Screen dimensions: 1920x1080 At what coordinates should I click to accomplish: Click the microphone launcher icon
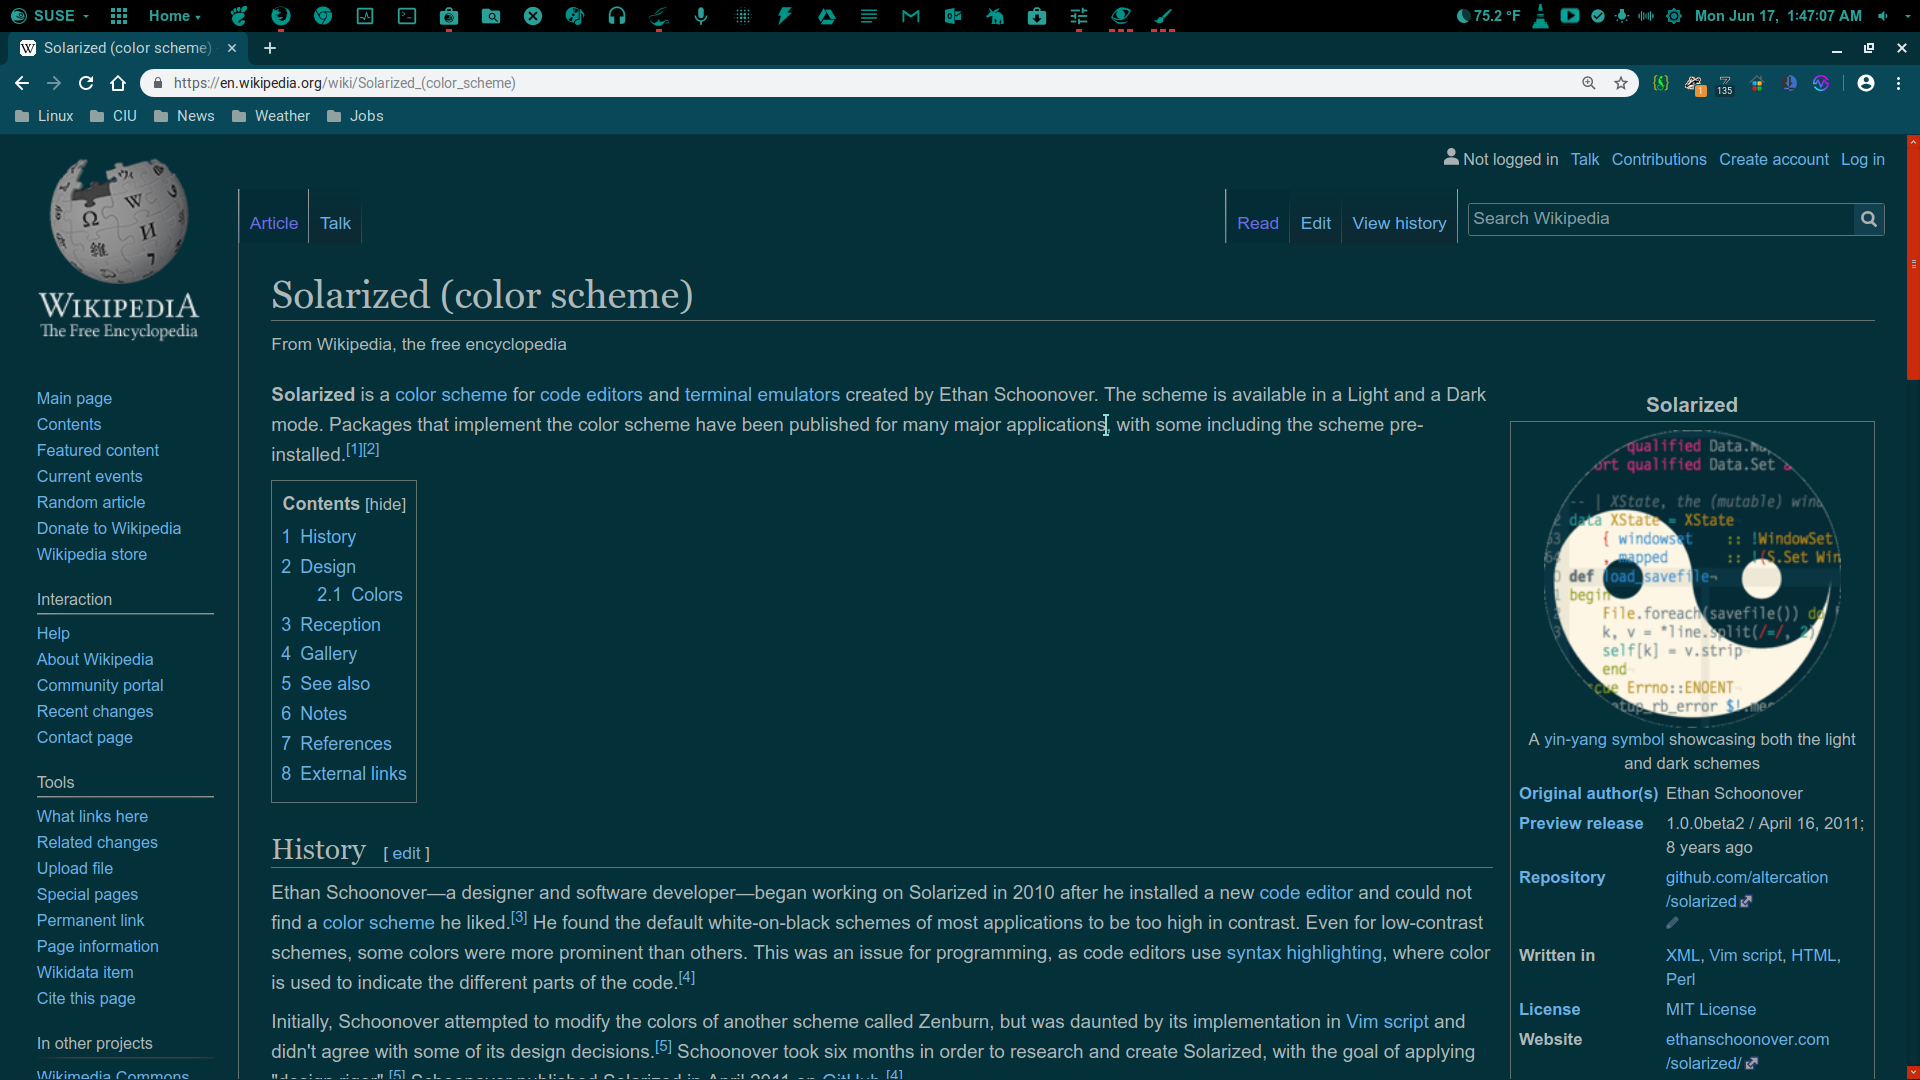(x=701, y=16)
